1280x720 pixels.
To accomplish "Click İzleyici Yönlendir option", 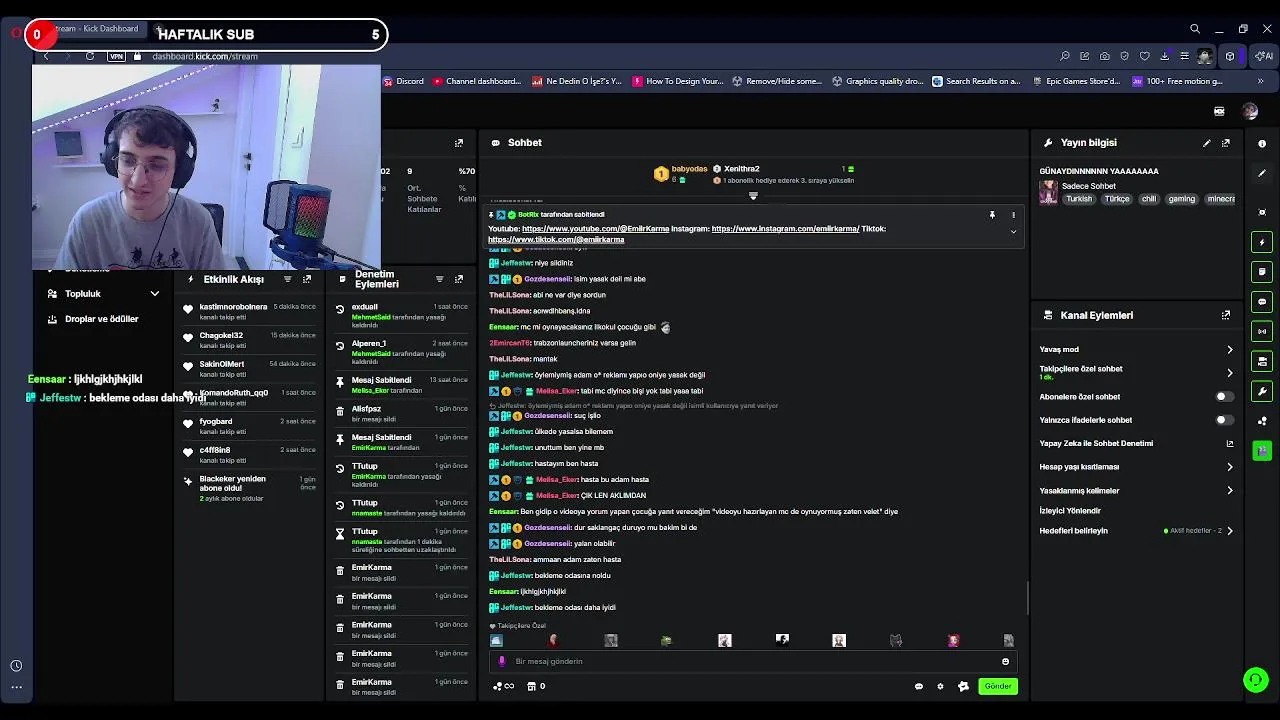I will [1070, 511].
